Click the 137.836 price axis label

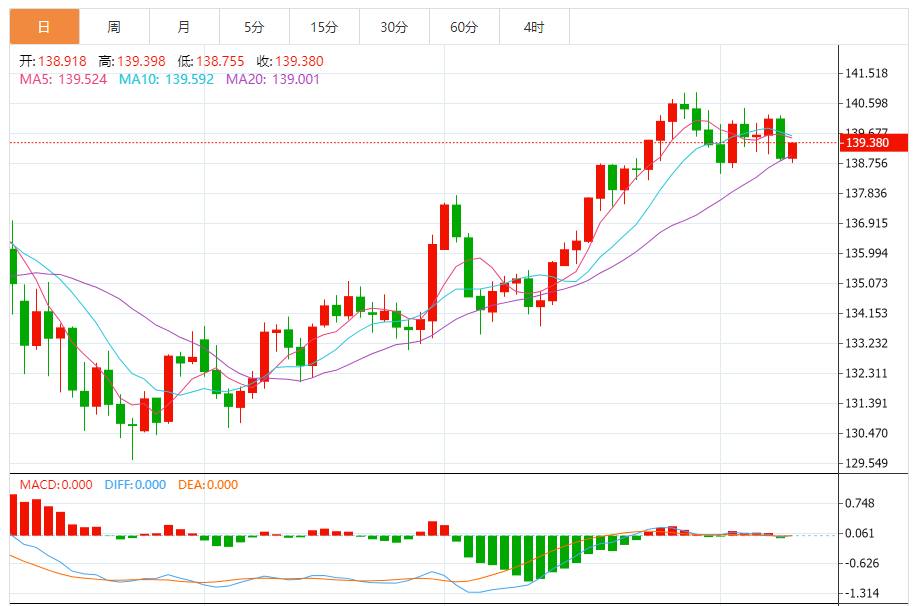pyautogui.click(x=866, y=193)
